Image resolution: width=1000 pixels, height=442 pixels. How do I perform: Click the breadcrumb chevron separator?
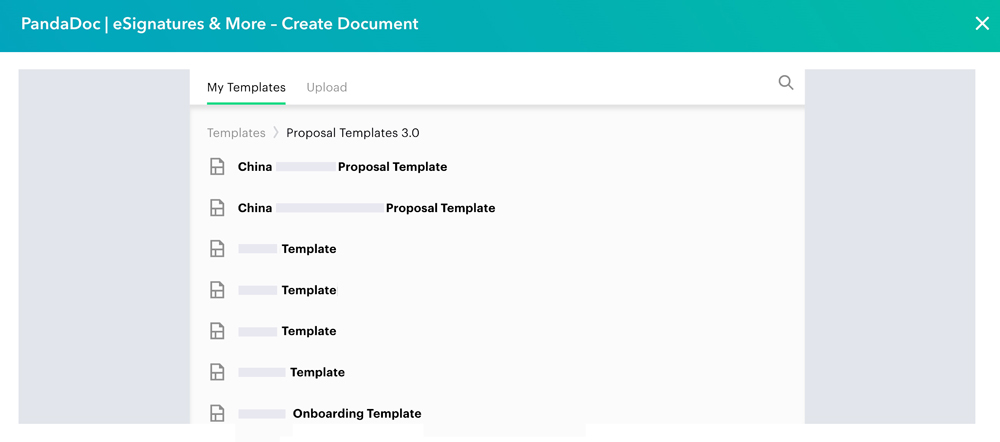276,133
